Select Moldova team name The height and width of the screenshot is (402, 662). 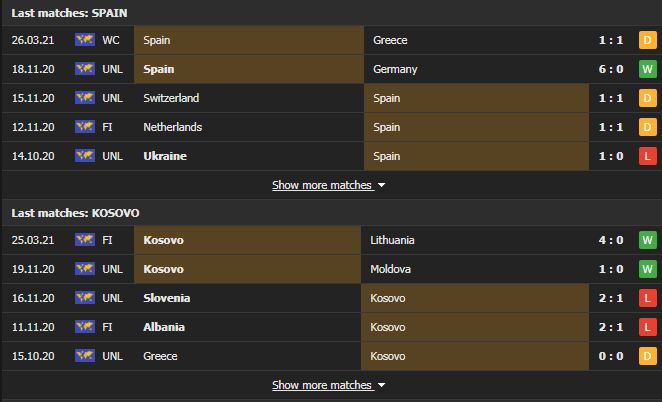(391, 269)
